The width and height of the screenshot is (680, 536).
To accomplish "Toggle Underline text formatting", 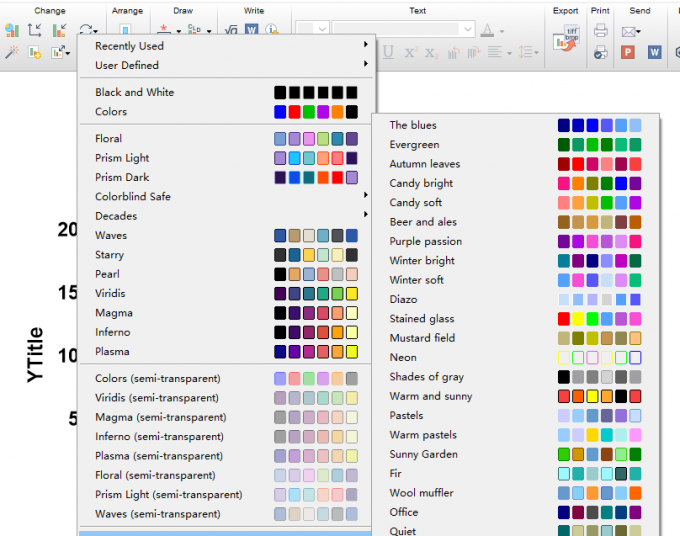I will click(x=388, y=52).
